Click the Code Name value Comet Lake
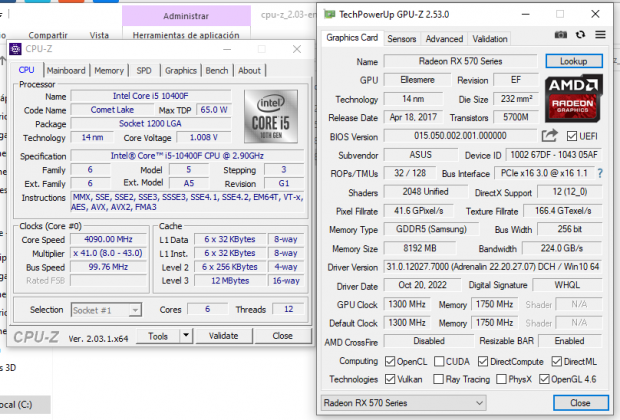 tap(112, 110)
